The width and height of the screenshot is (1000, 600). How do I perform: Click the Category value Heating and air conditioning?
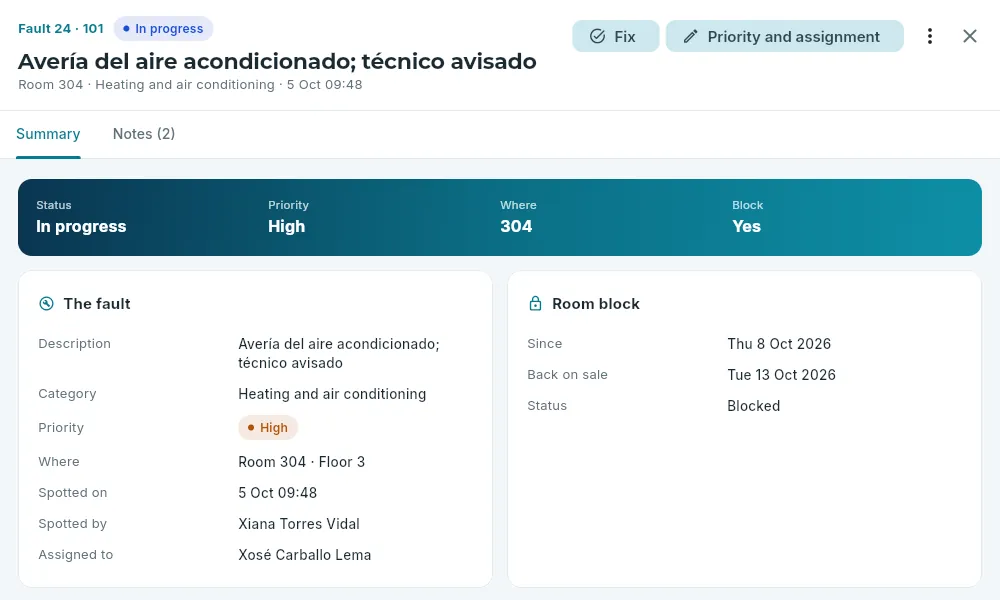pyautogui.click(x=332, y=394)
